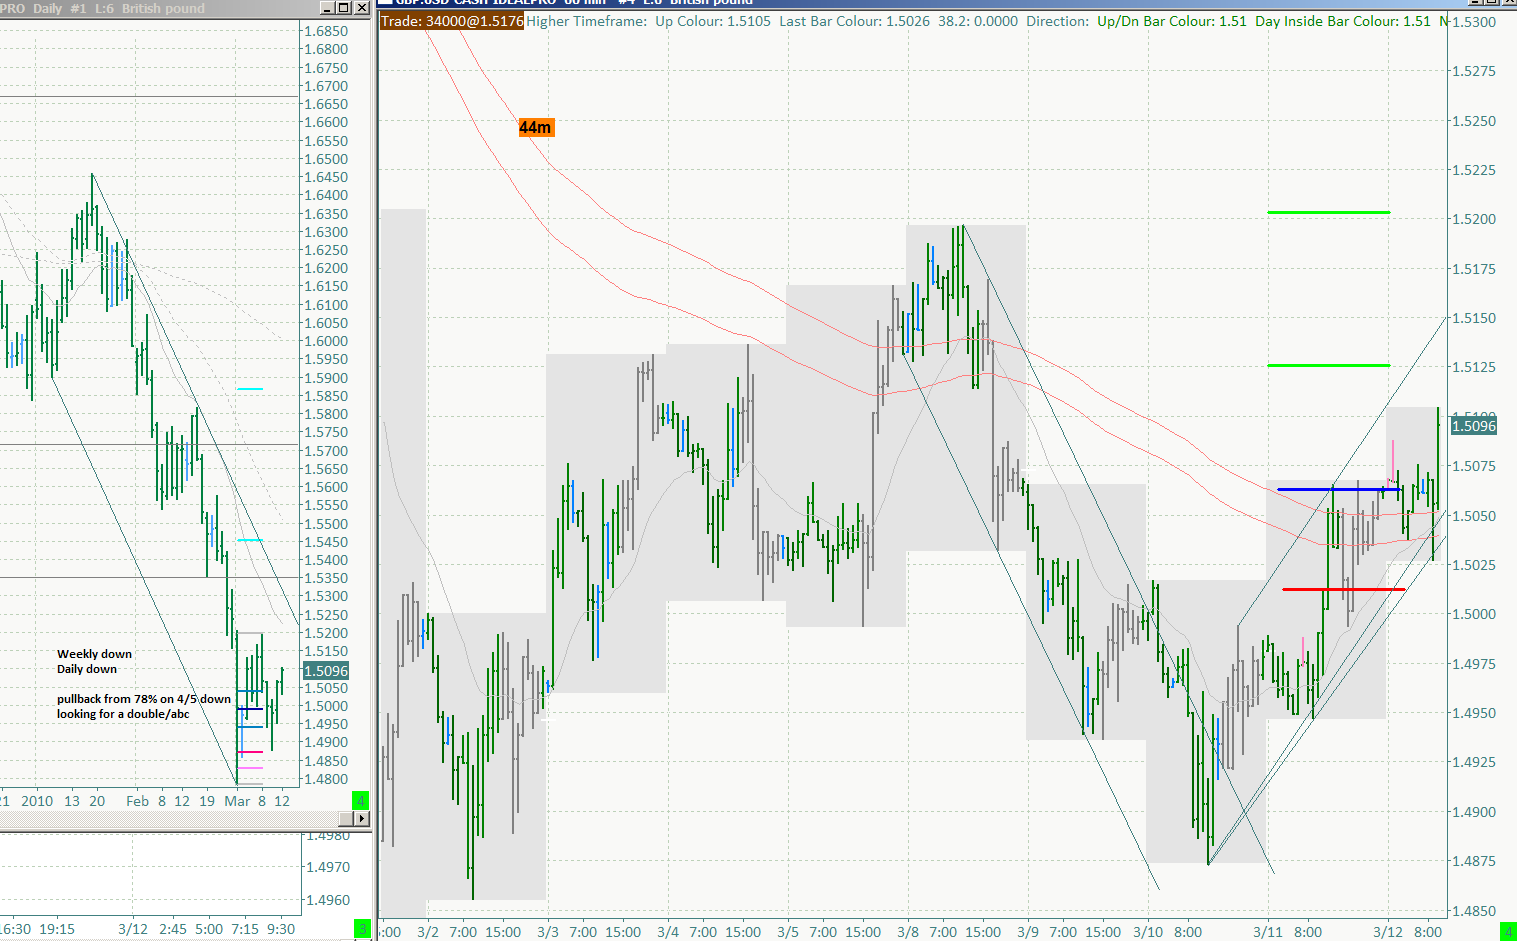Click the 1.5096 price tag on 60 min chart

coord(1474,426)
